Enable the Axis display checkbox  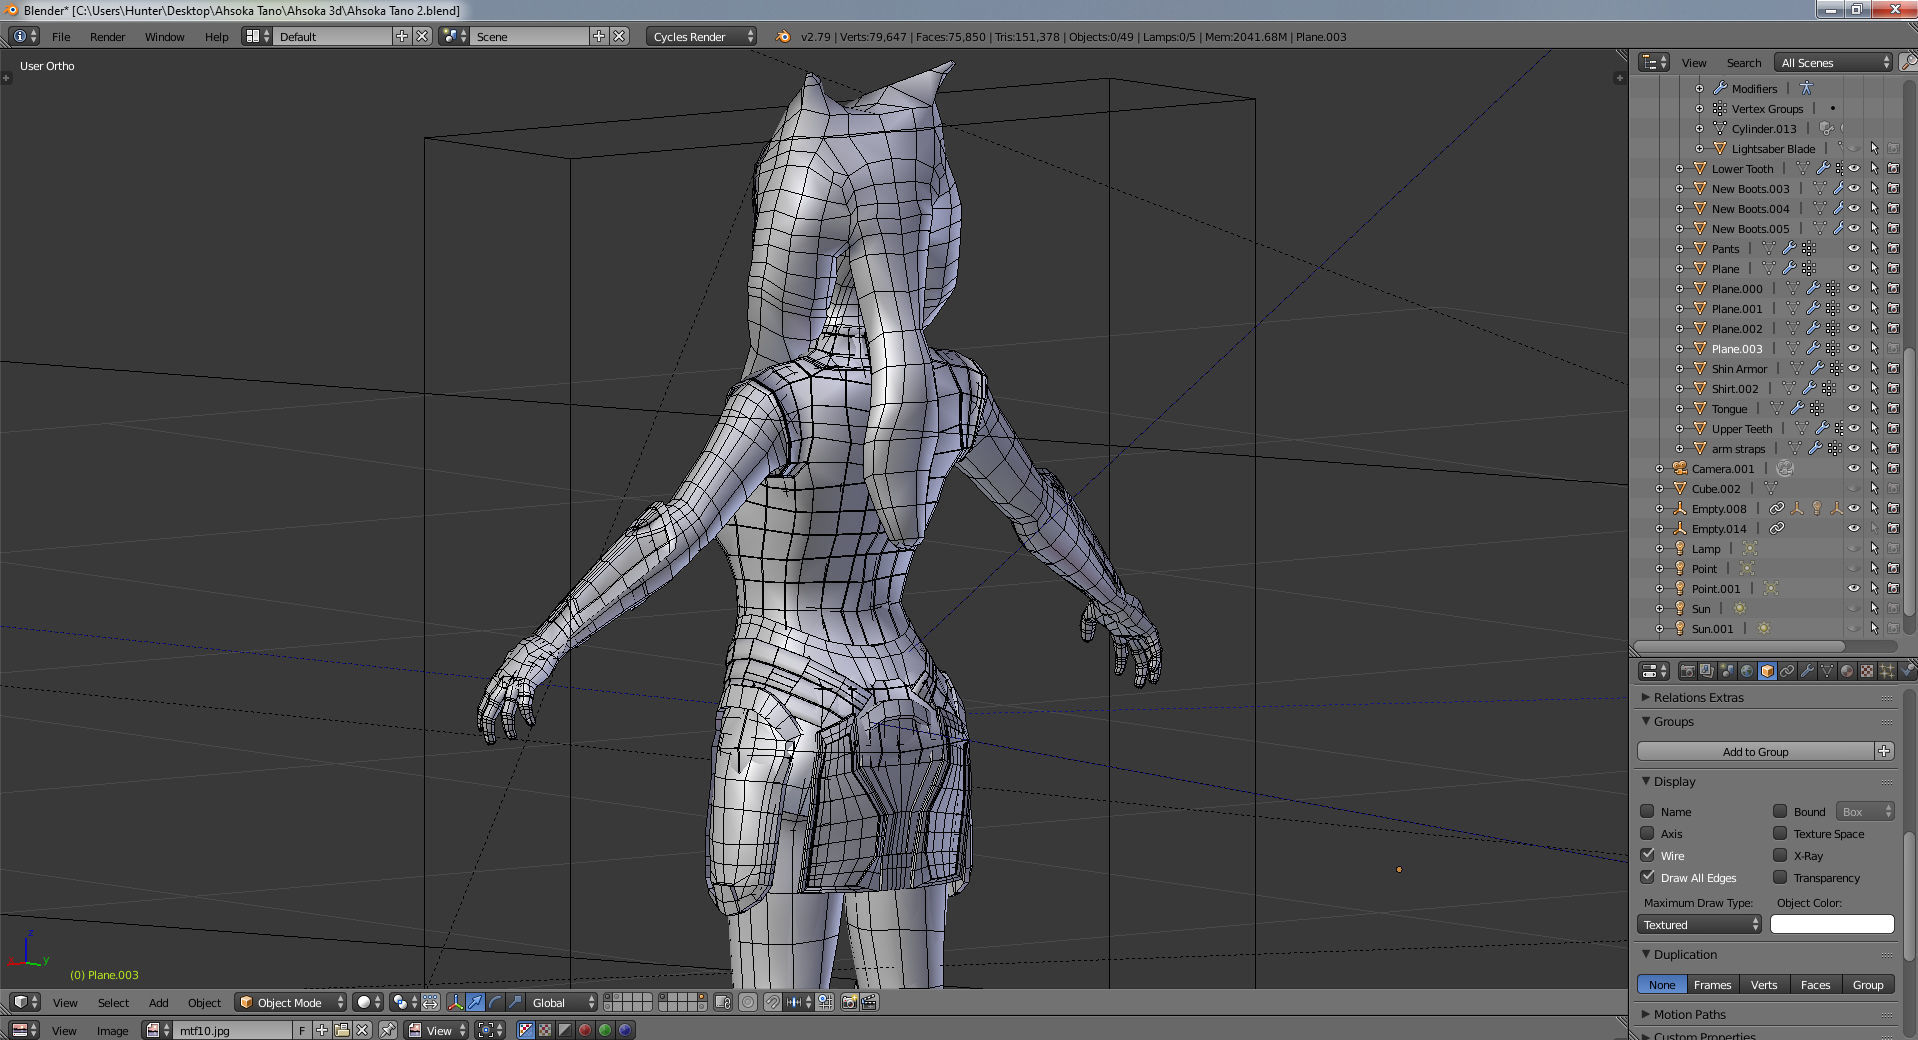click(1647, 833)
